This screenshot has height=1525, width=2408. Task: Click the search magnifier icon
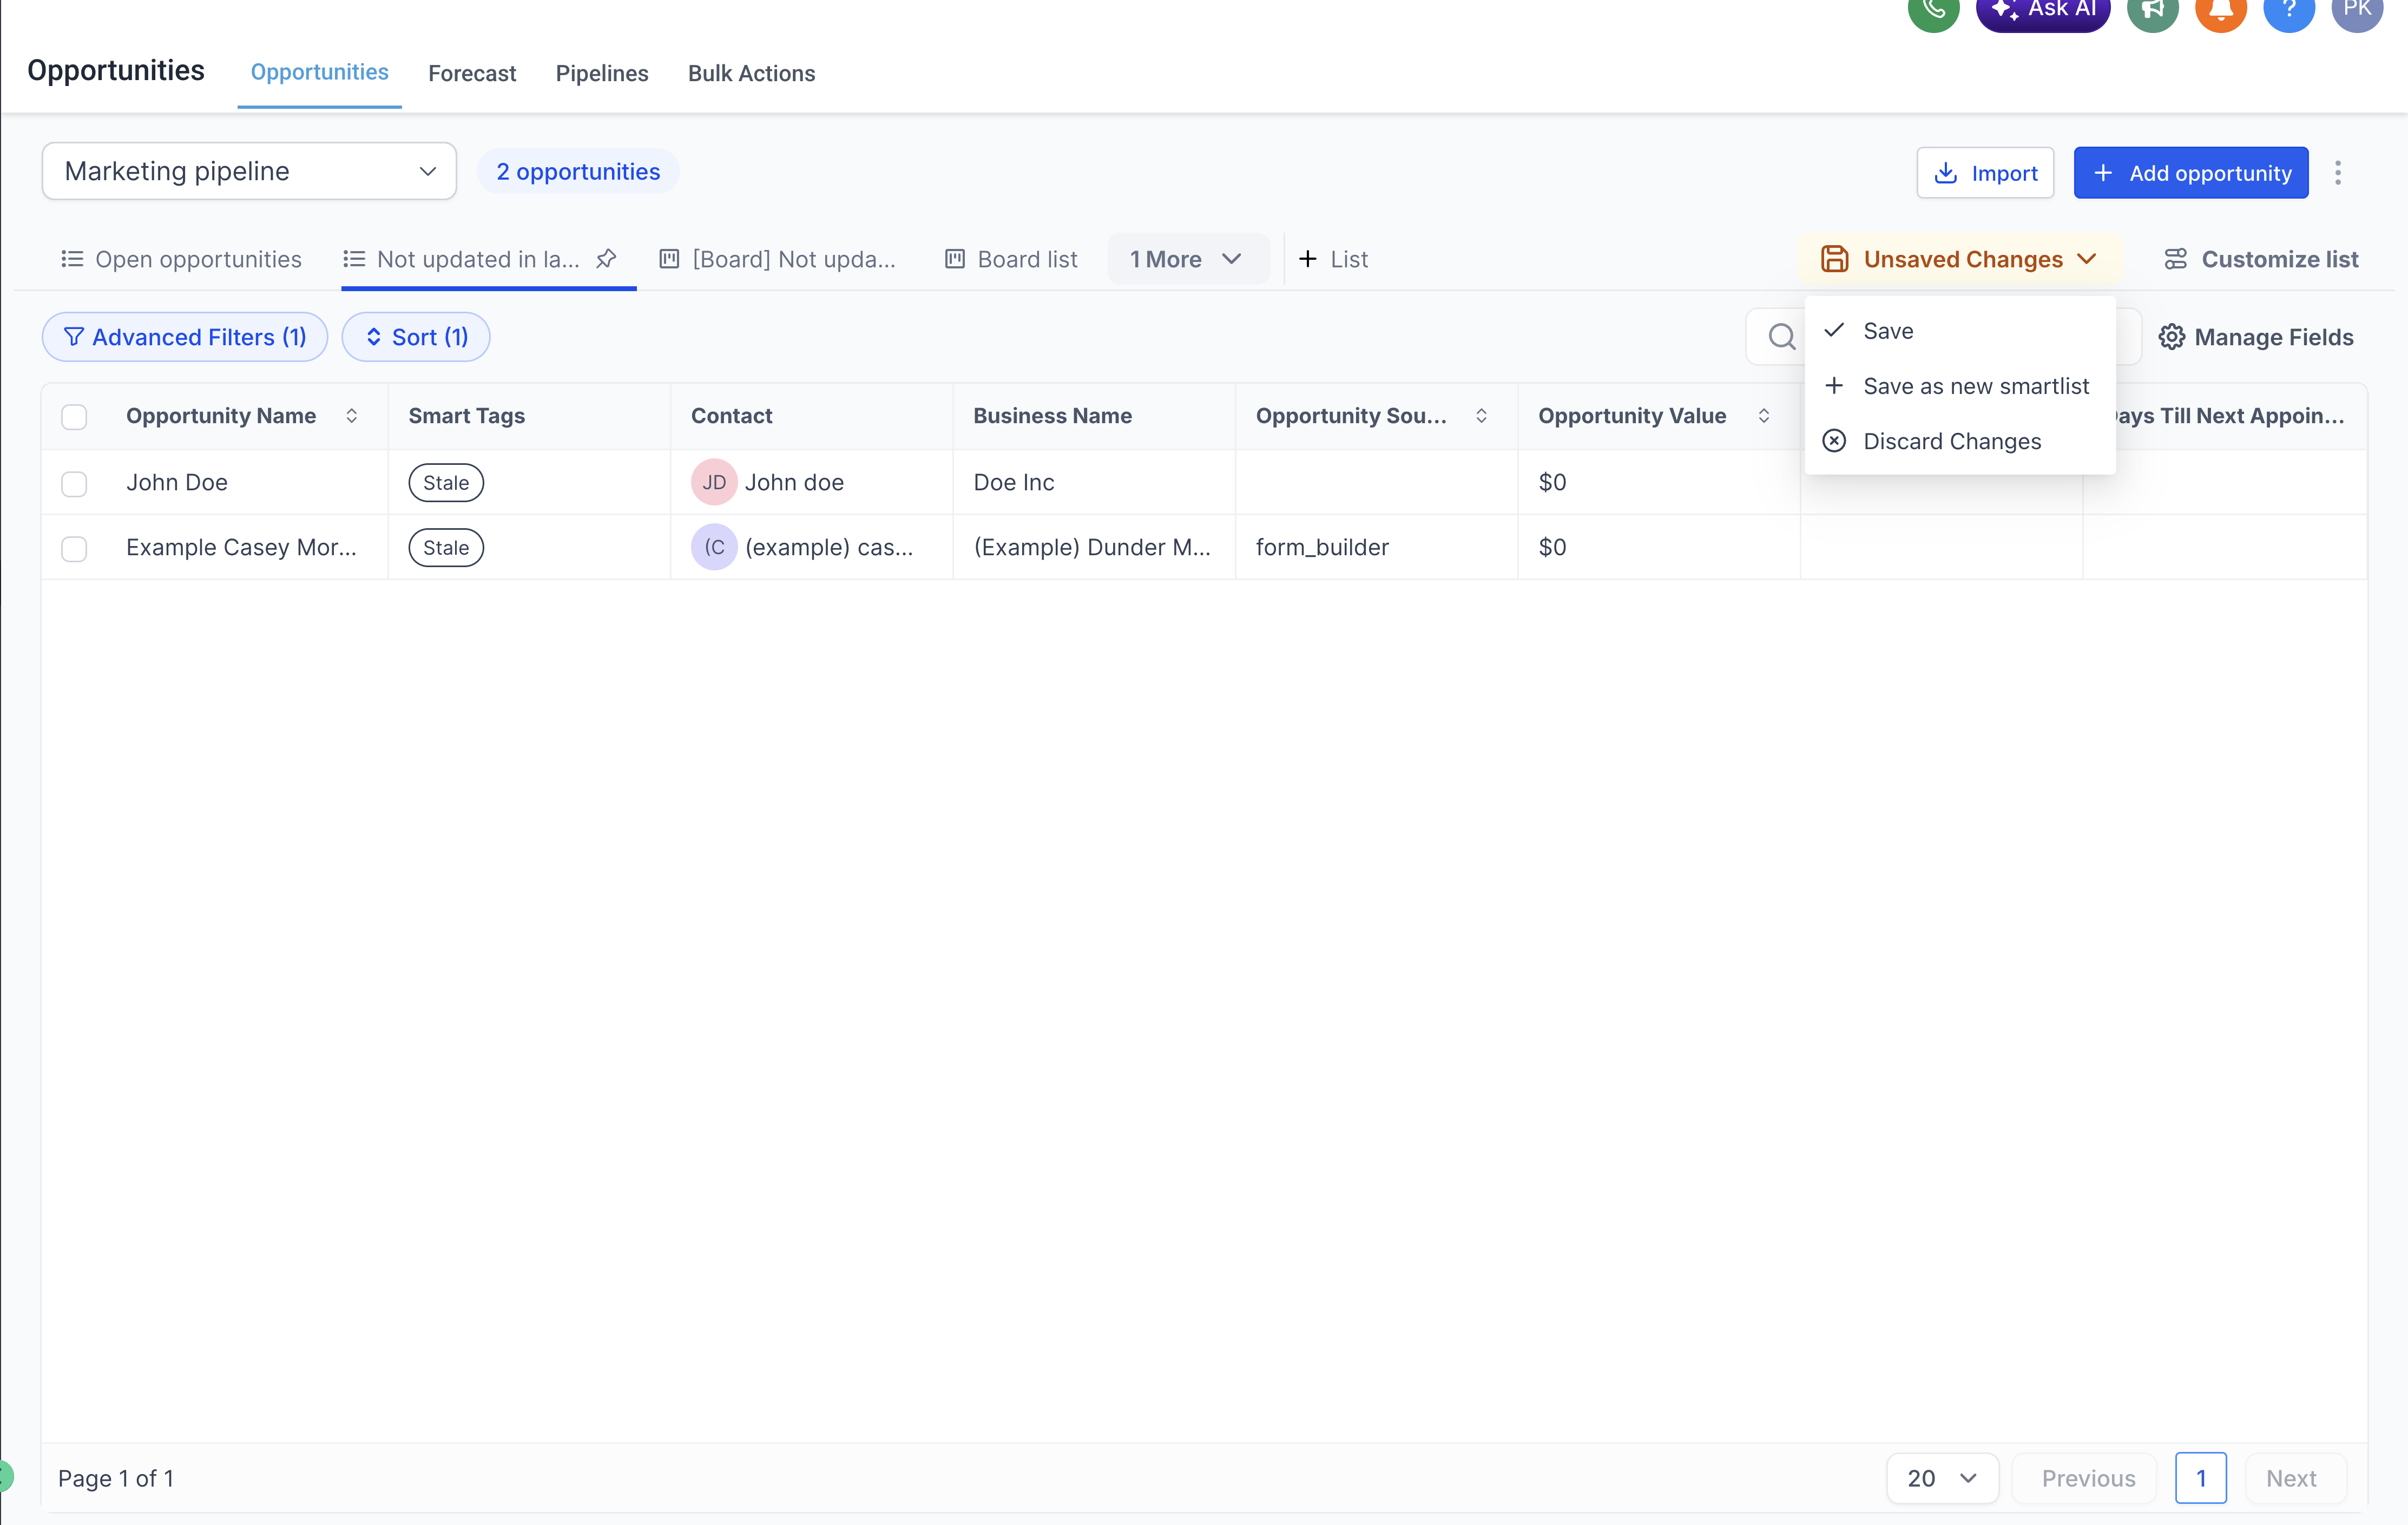1781,337
